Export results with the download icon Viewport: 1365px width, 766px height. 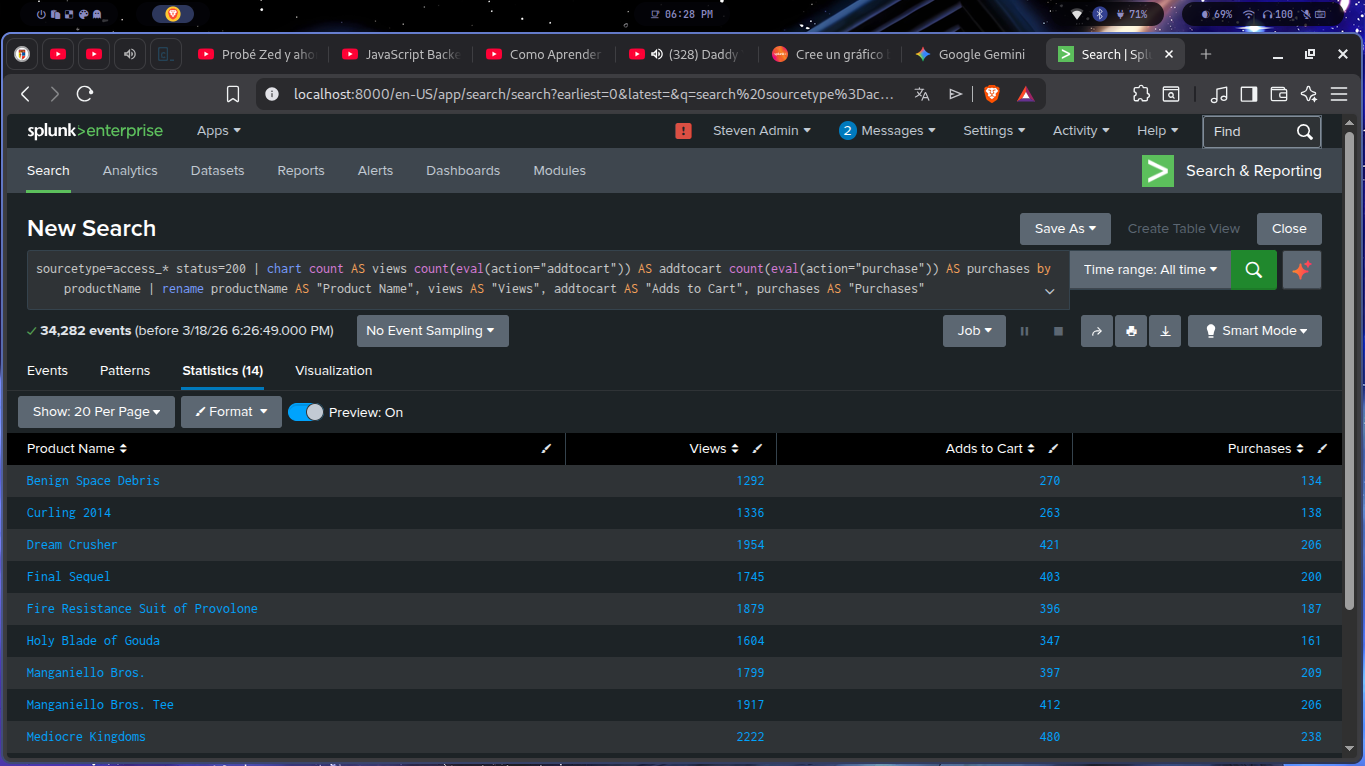pos(1165,331)
